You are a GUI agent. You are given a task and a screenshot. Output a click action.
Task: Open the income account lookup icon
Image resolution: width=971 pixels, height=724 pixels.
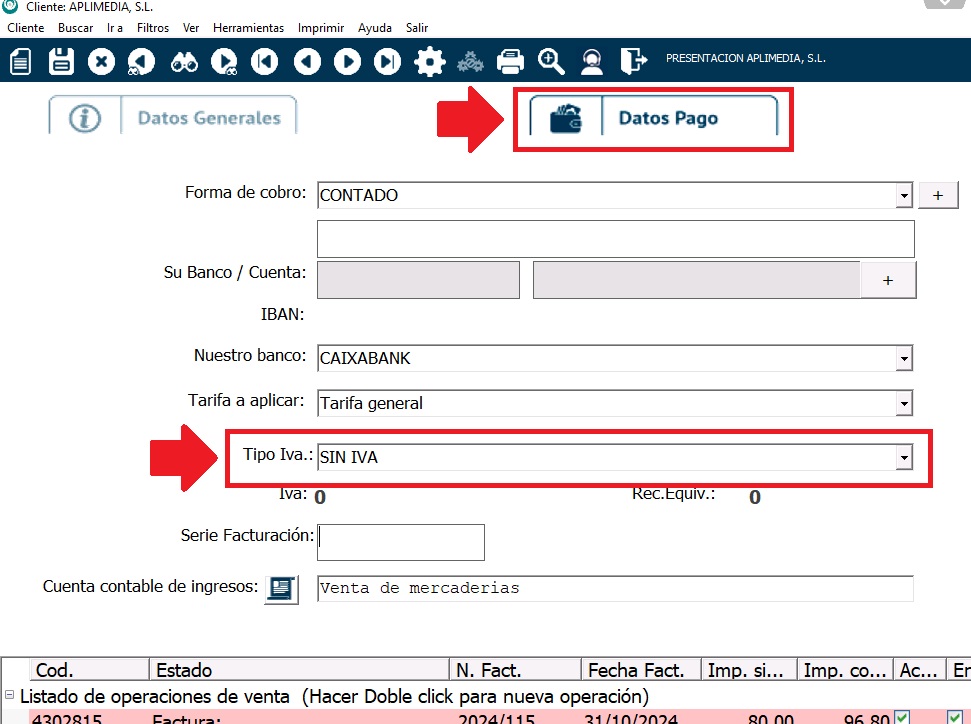pos(281,589)
